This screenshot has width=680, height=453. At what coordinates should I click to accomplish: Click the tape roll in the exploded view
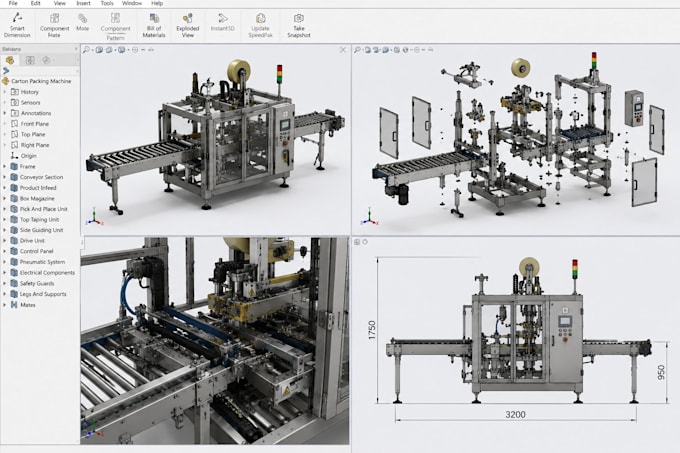(520, 68)
